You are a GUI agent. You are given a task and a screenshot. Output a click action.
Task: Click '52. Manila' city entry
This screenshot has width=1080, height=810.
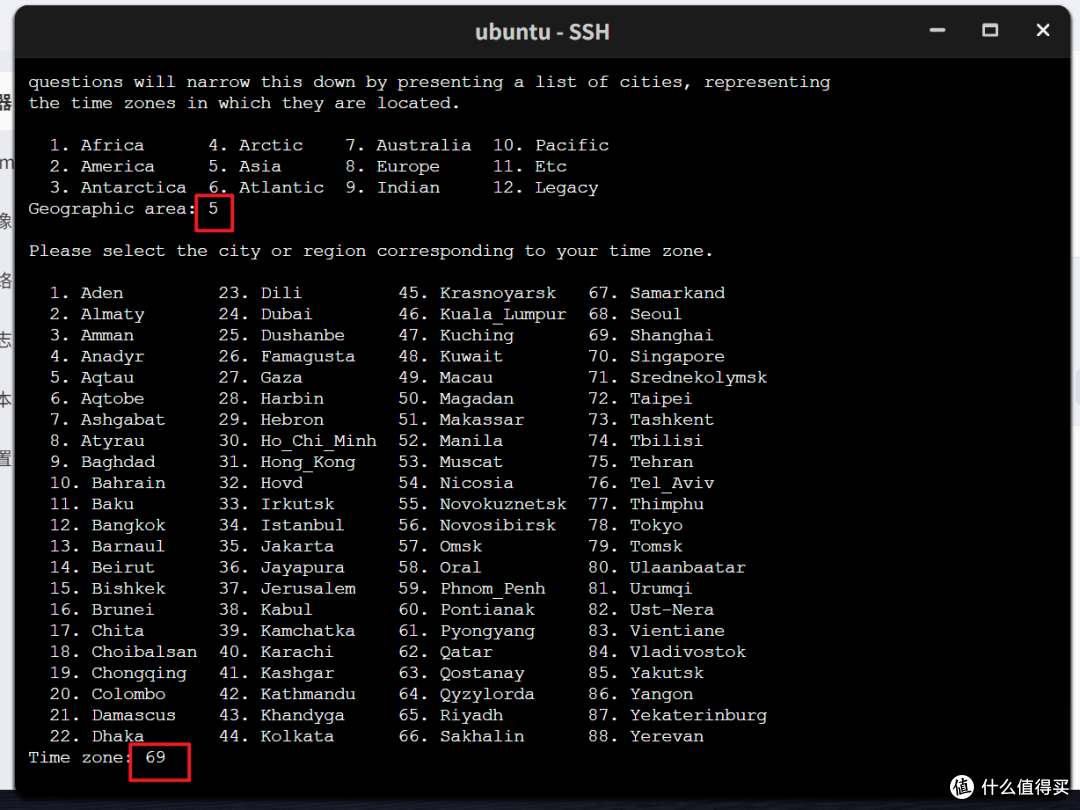tap(450, 441)
